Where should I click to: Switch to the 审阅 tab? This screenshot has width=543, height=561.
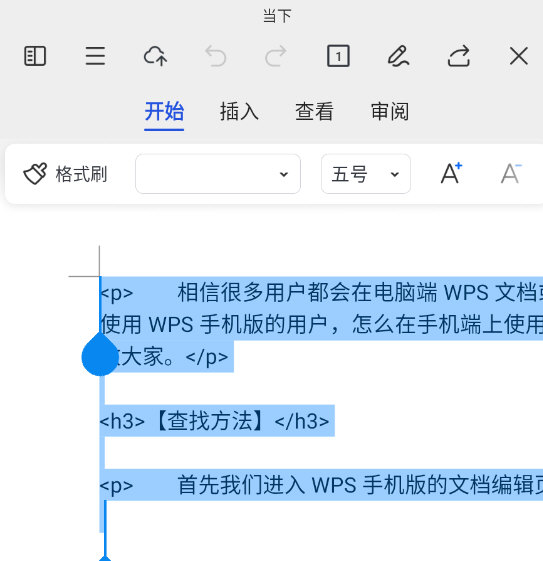(x=390, y=111)
